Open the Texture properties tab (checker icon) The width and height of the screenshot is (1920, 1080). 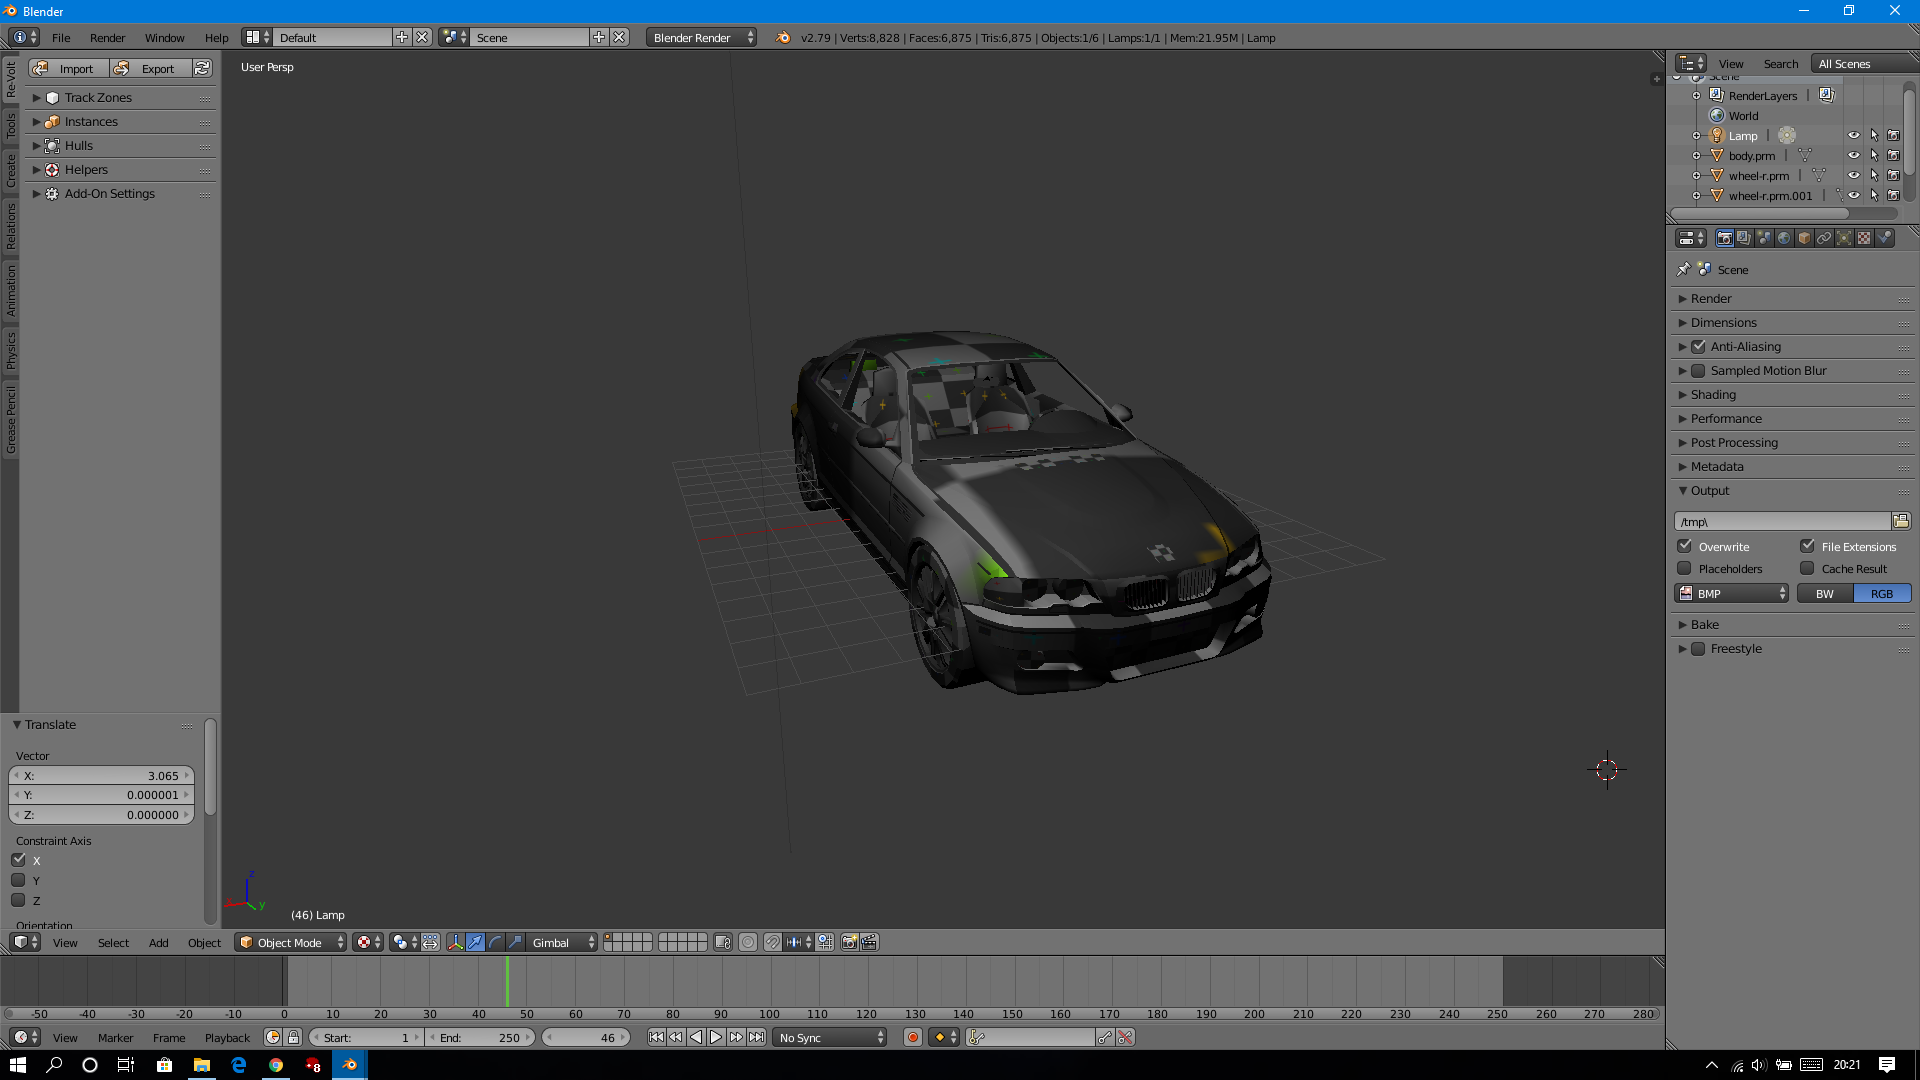[1864, 238]
